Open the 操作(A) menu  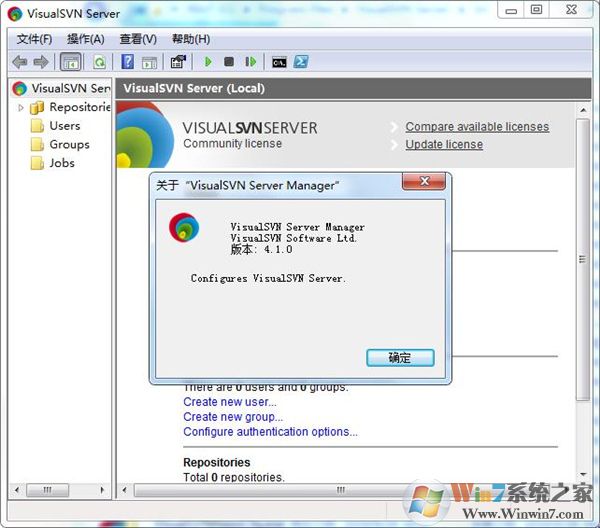pyautogui.click(x=86, y=39)
